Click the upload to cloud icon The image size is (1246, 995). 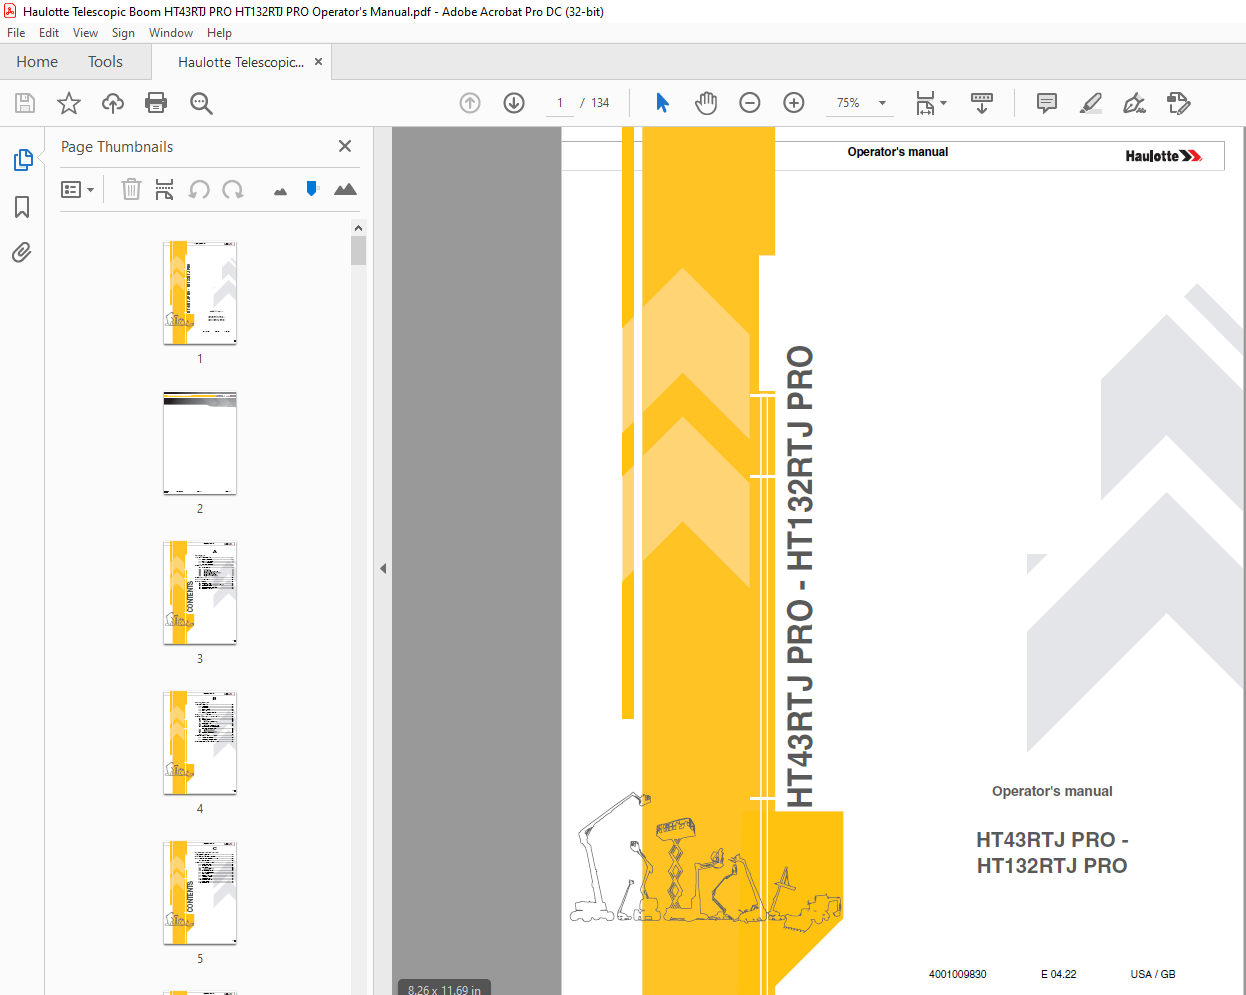click(113, 103)
